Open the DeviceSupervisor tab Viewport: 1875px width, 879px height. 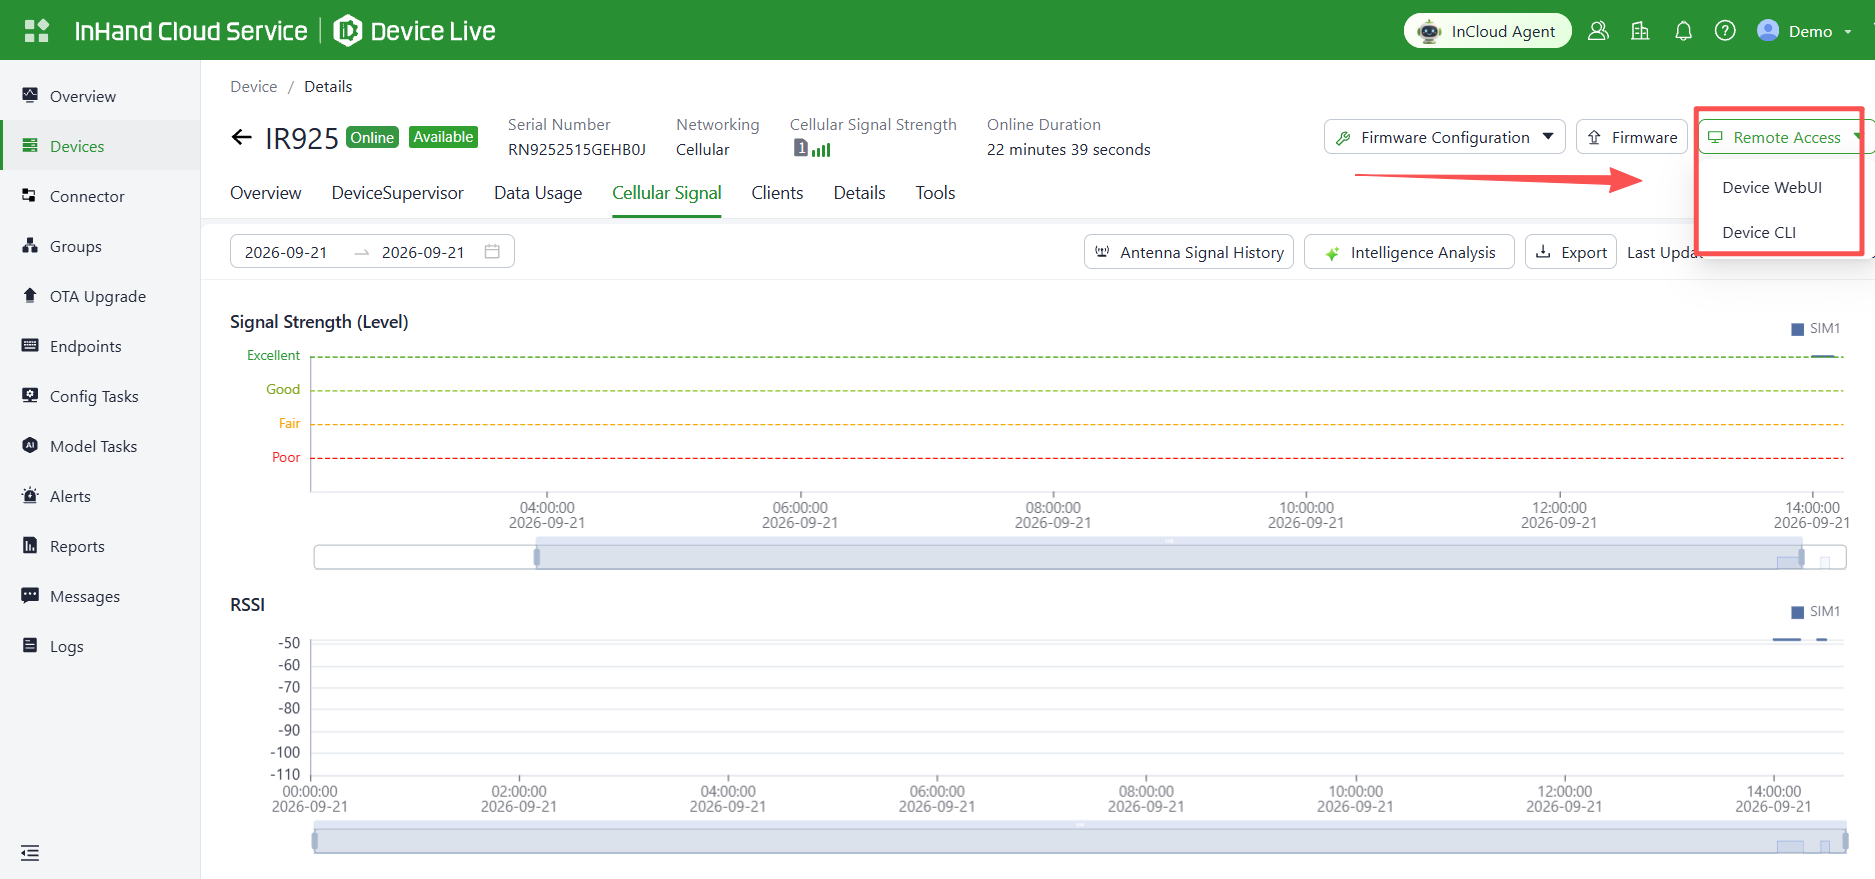[x=398, y=193]
